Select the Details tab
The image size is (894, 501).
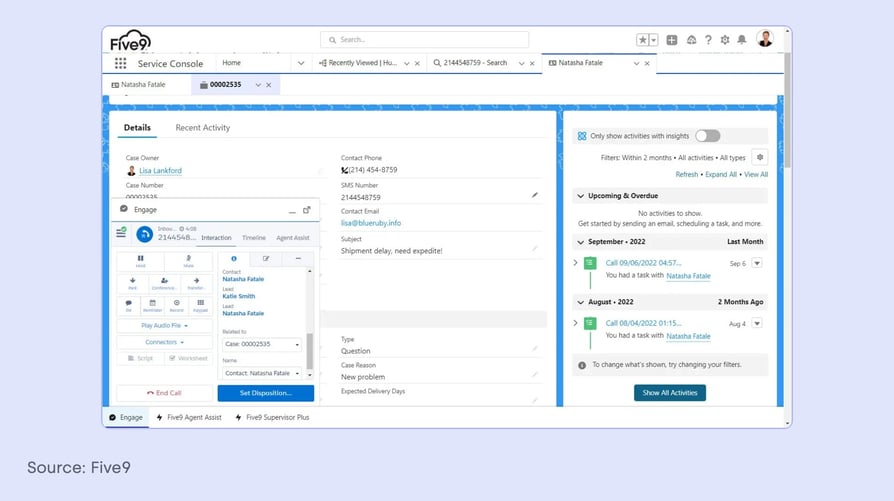pos(137,128)
